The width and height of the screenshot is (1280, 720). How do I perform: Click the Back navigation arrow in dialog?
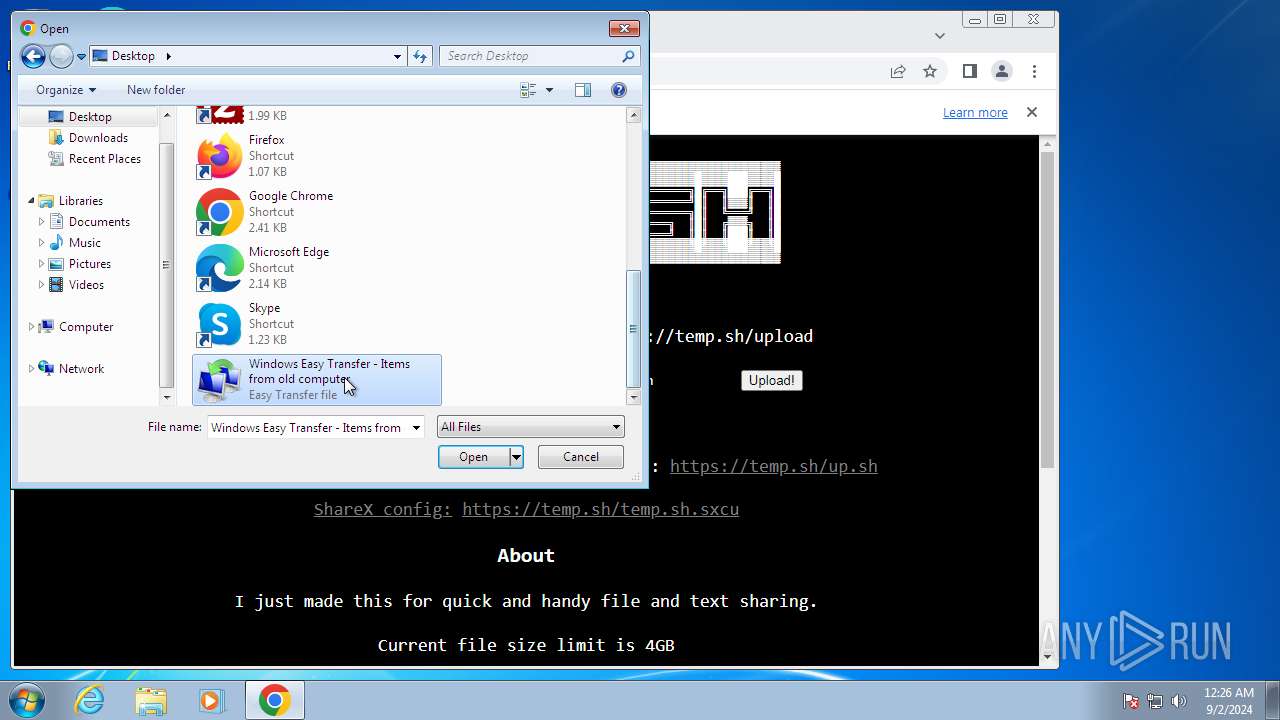click(33, 56)
